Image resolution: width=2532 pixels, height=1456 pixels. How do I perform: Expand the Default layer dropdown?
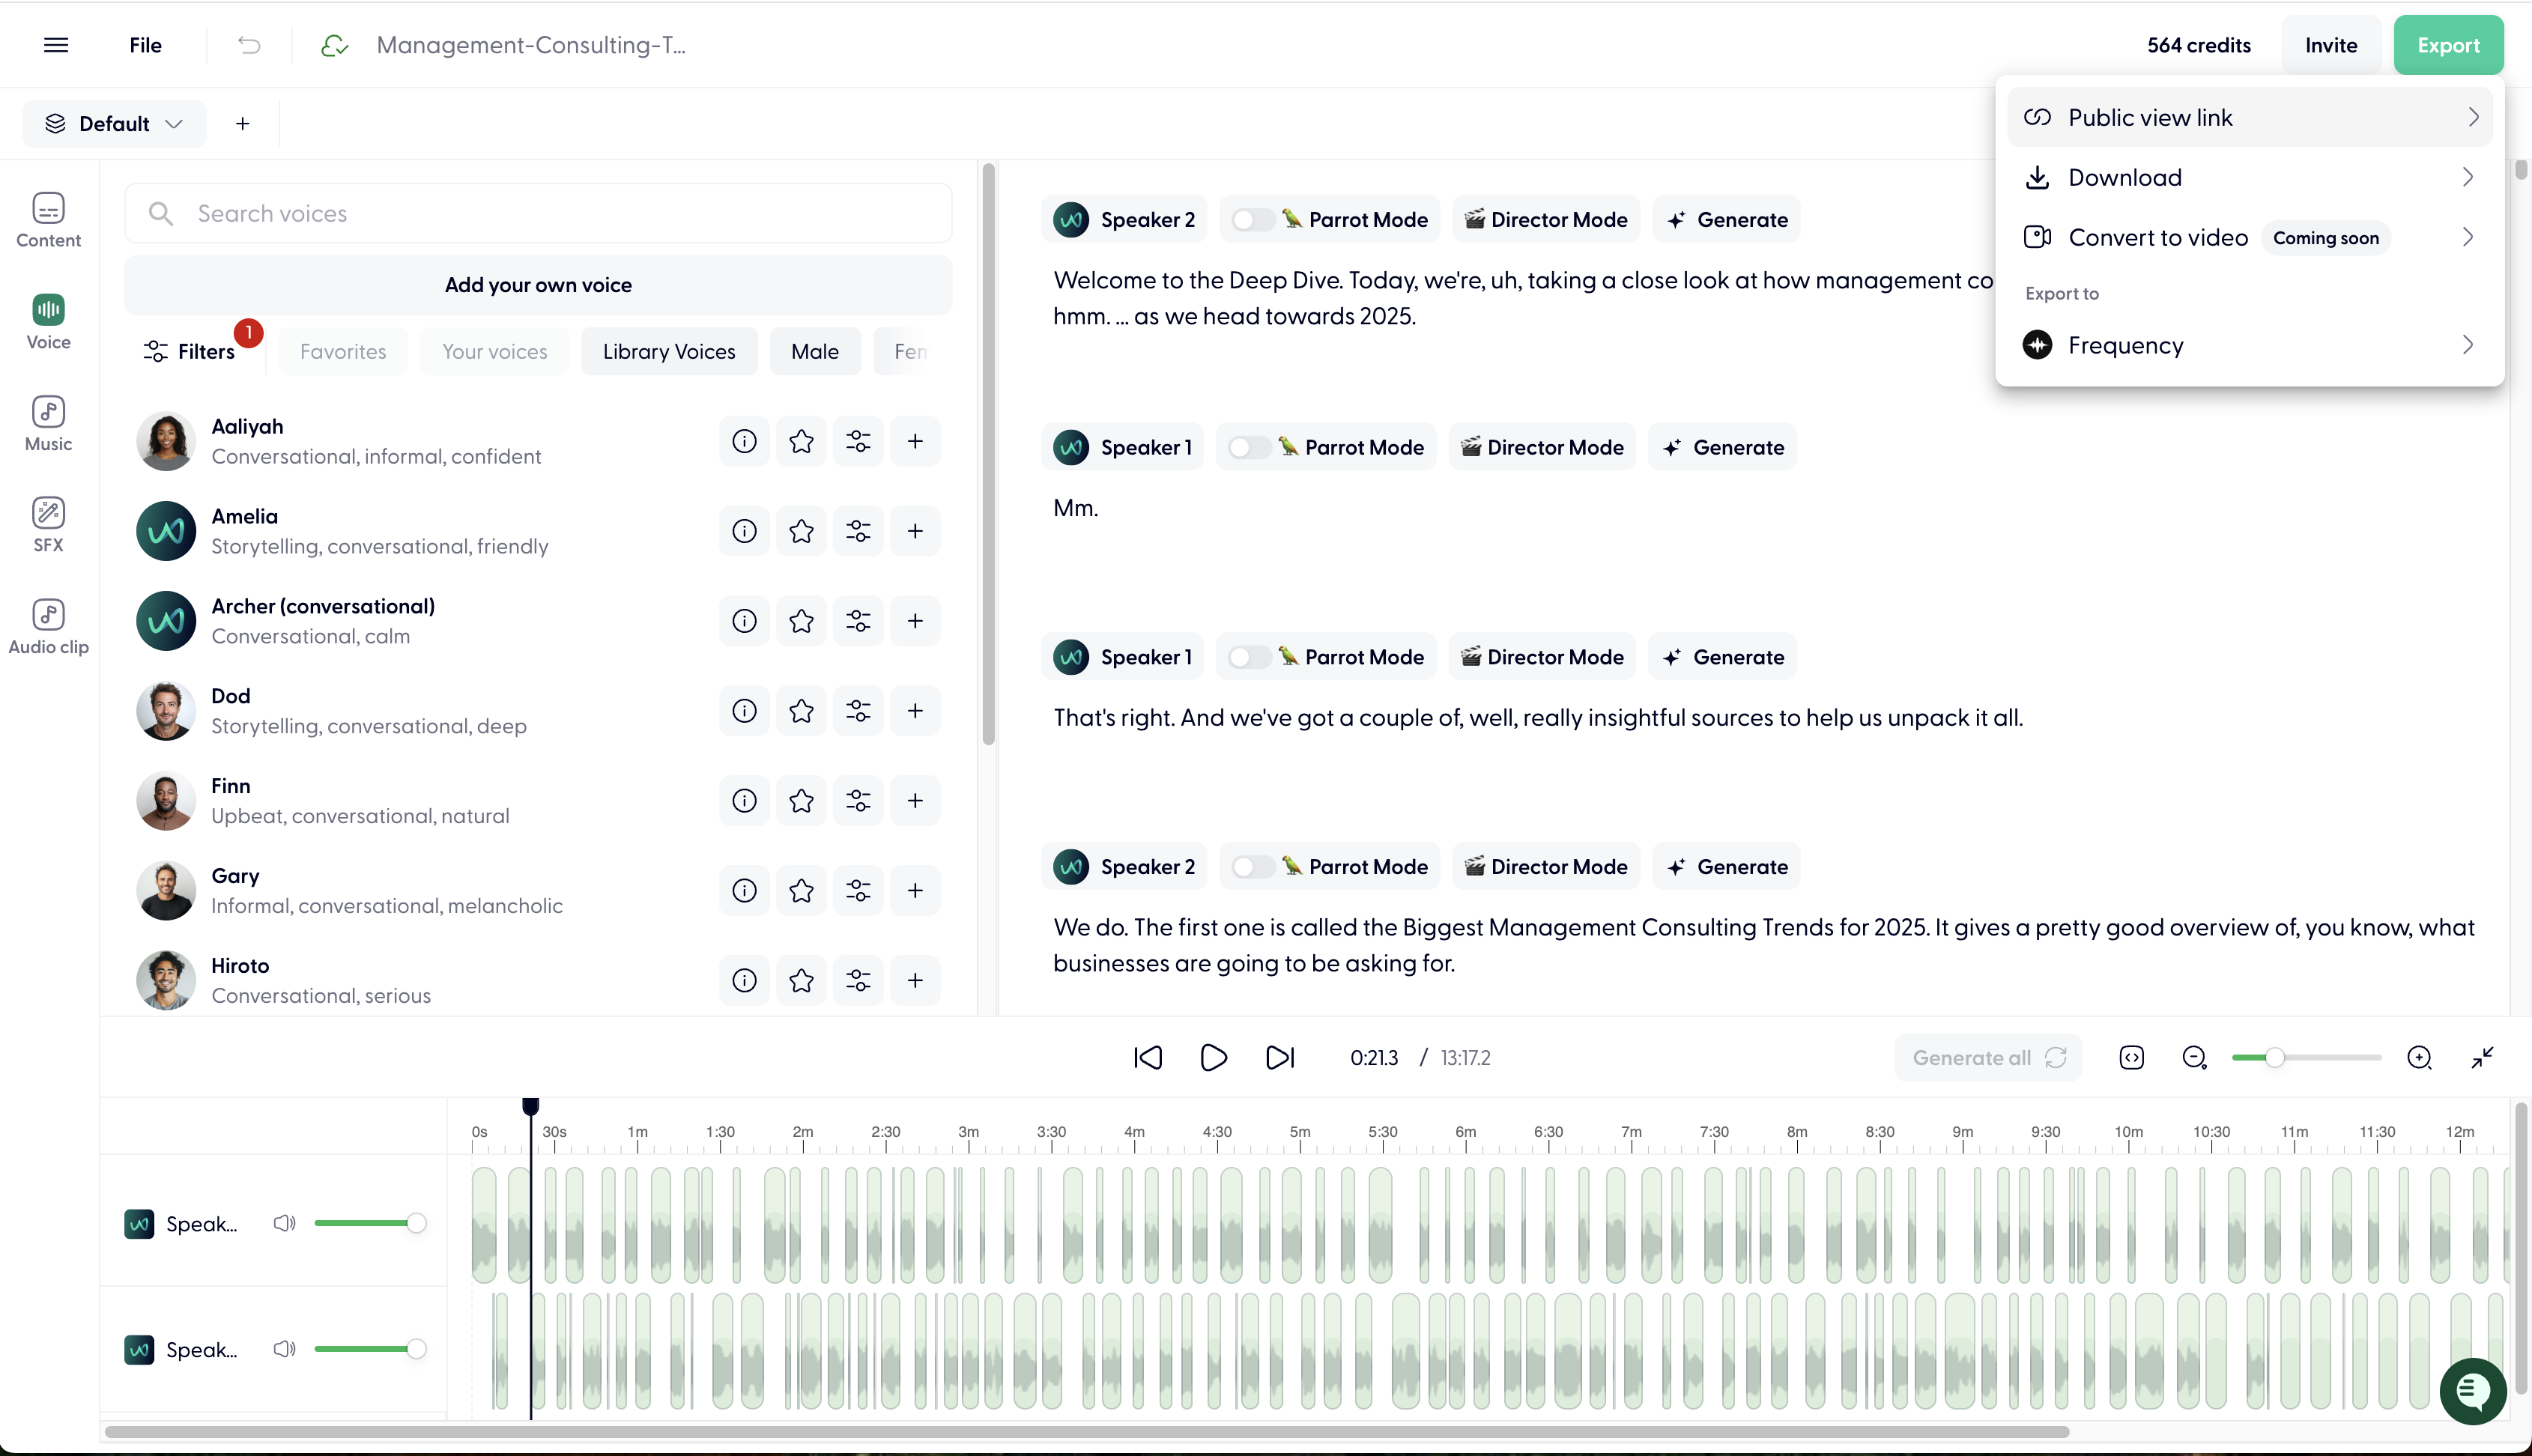[114, 124]
